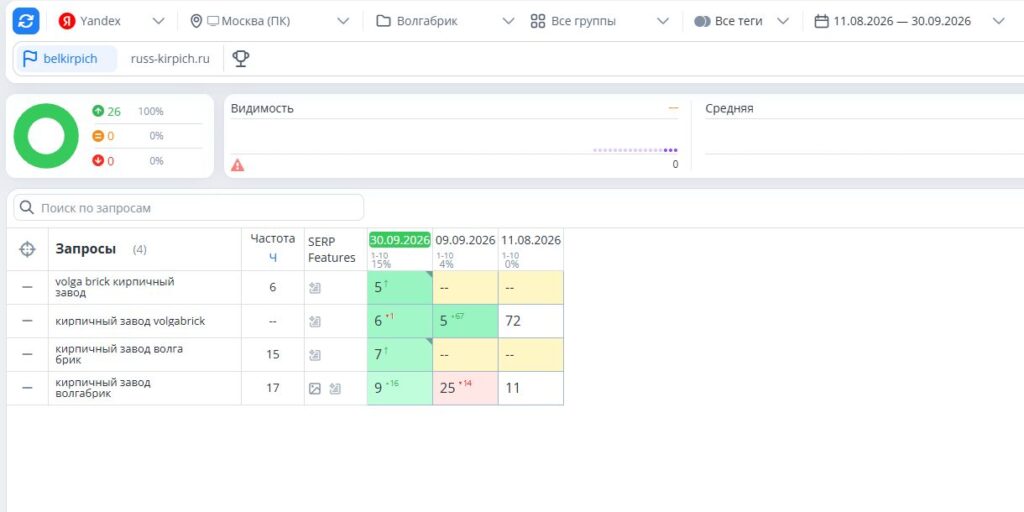Open the Все группы dropdown

(600, 21)
